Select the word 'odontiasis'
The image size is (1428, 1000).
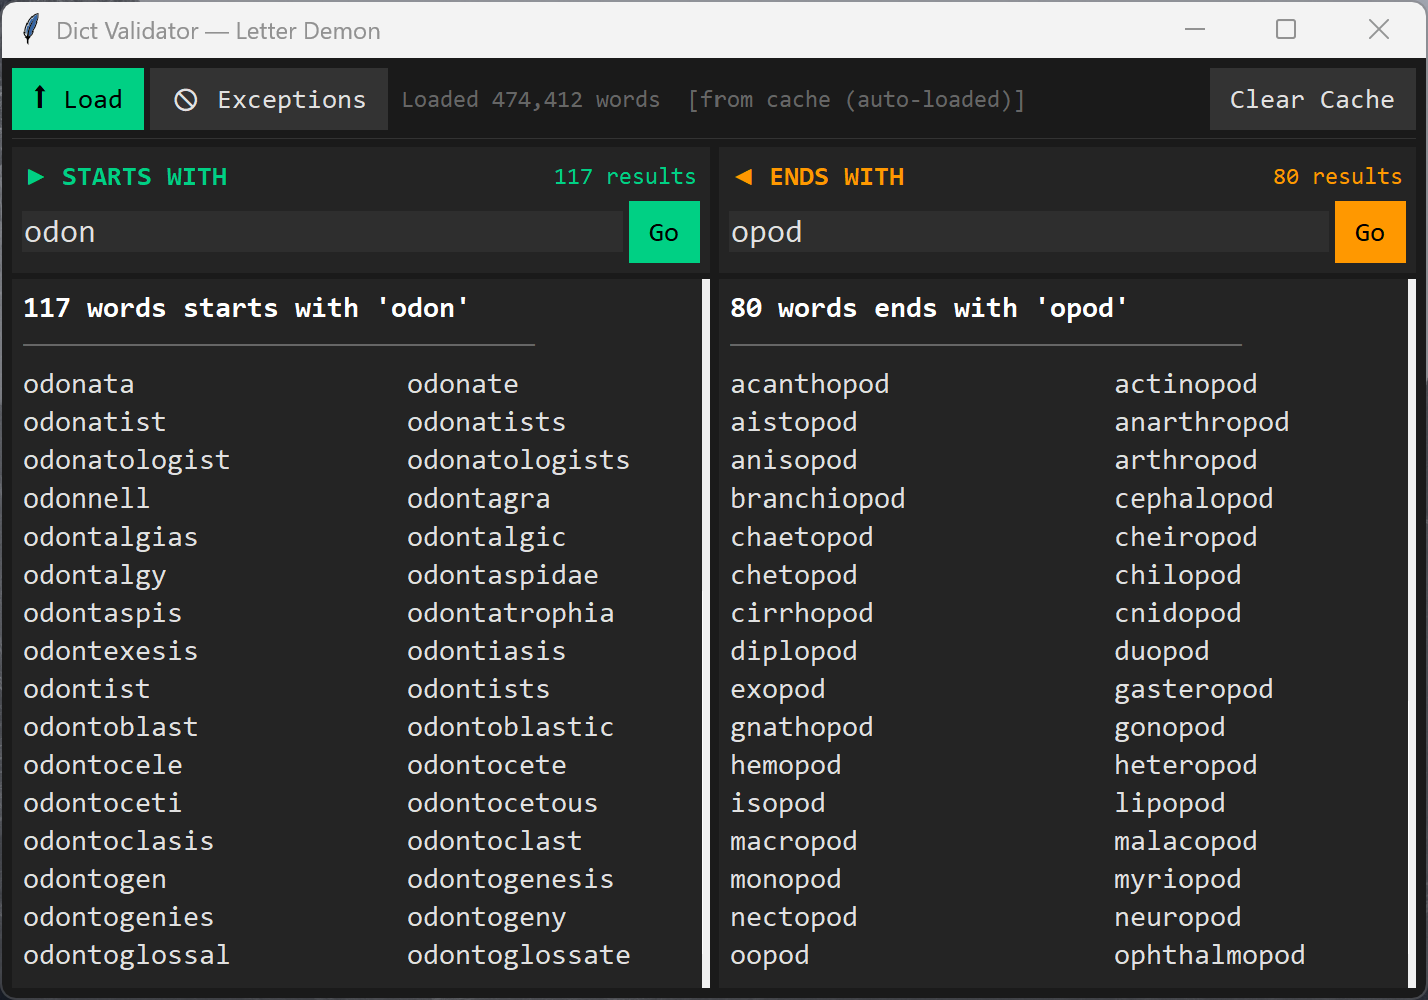(x=487, y=650)
